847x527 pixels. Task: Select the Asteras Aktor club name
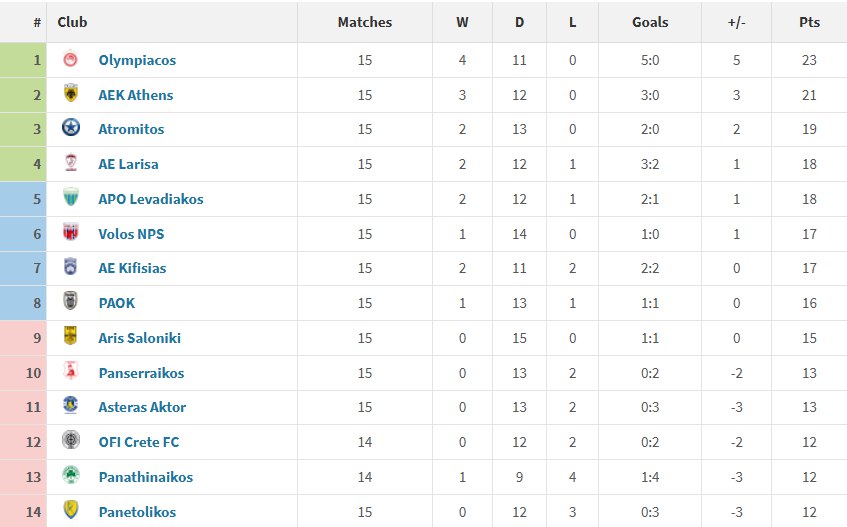pyautogui.click(x=142, y=407)
